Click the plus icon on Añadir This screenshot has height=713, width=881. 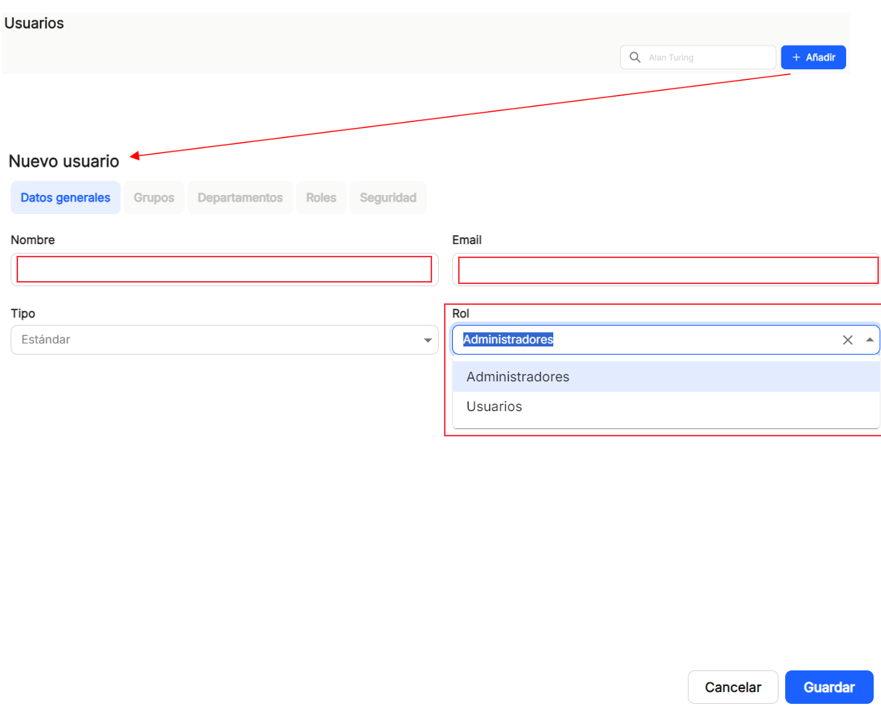pyautogui.click(x=796, y=57)
